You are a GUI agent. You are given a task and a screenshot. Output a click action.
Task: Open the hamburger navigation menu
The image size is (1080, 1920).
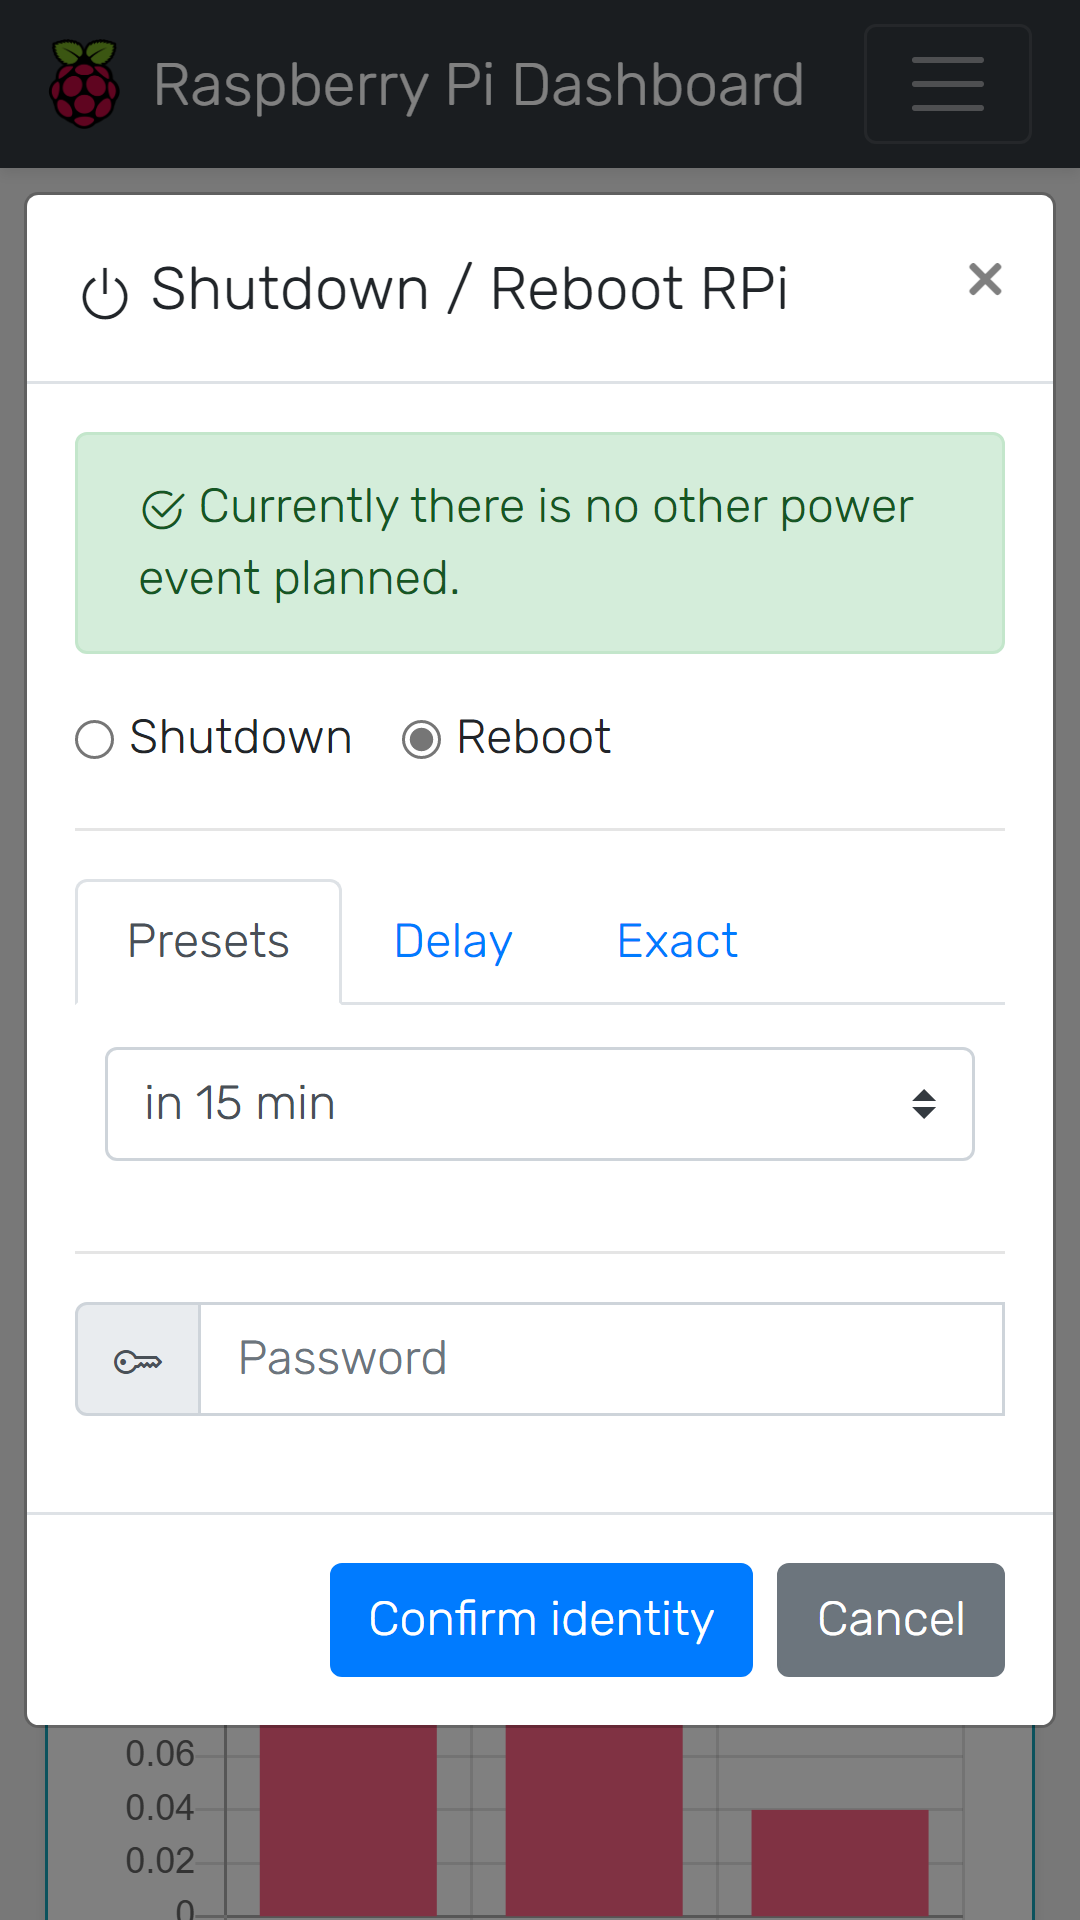click(x=947, y=84)
